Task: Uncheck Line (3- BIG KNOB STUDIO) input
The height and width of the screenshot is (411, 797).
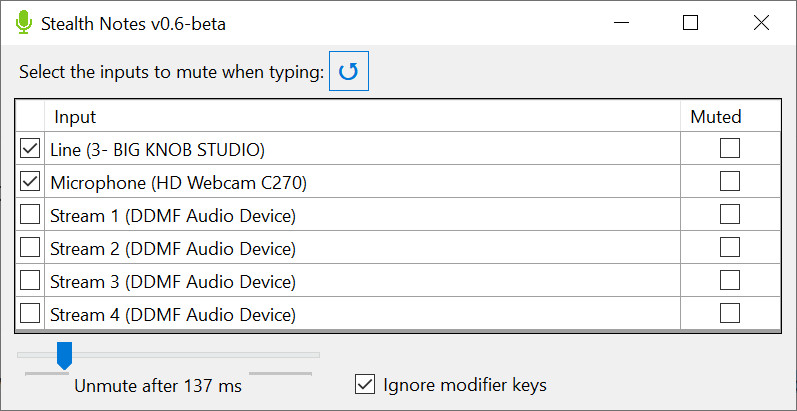Action: [x=30, y=149]
